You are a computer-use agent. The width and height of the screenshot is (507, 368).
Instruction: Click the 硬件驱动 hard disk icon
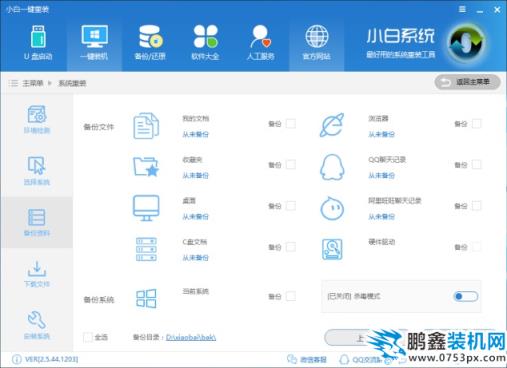click(x=332, y=249)
